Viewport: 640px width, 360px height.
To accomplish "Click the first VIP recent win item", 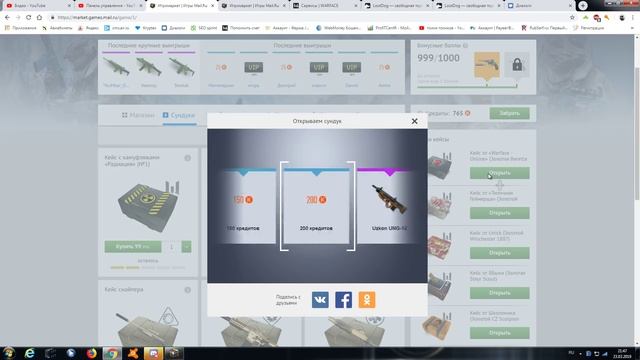I will [x=253, y=67].
